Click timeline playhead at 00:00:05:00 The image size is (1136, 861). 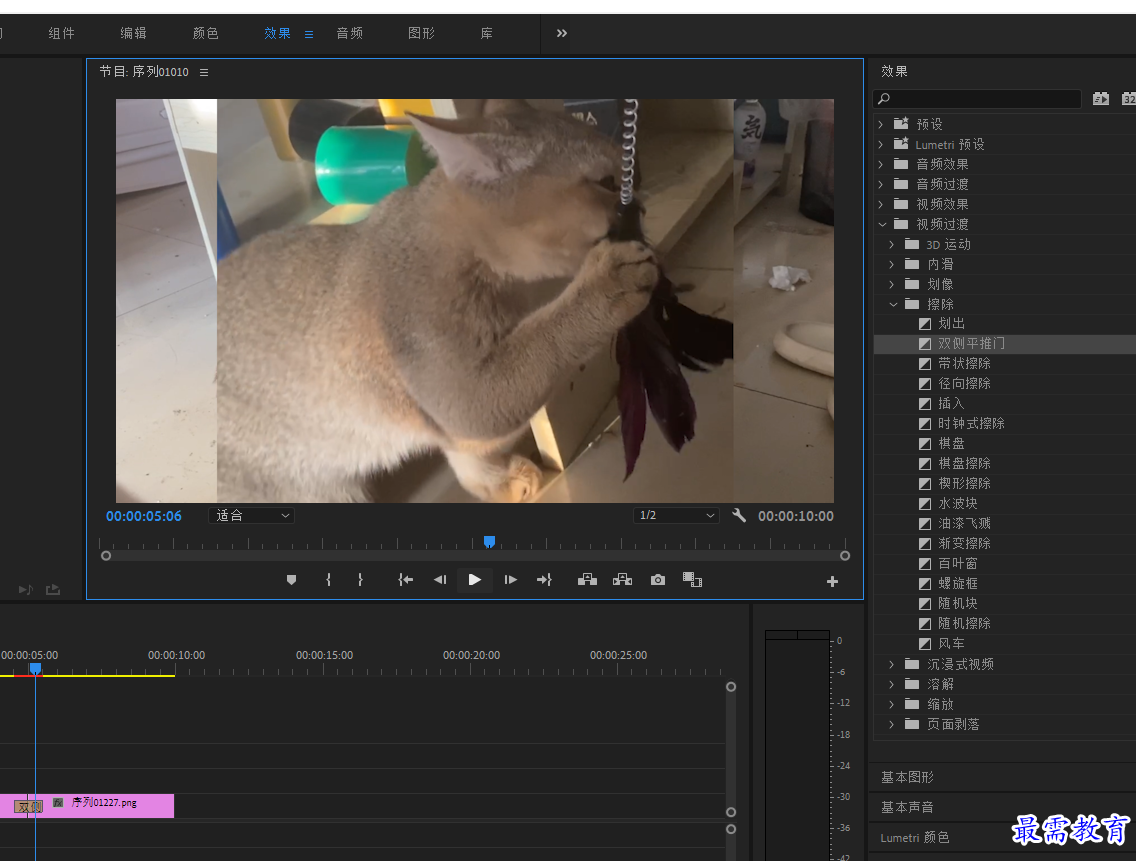pyautogui.click(x=35, y=668)
